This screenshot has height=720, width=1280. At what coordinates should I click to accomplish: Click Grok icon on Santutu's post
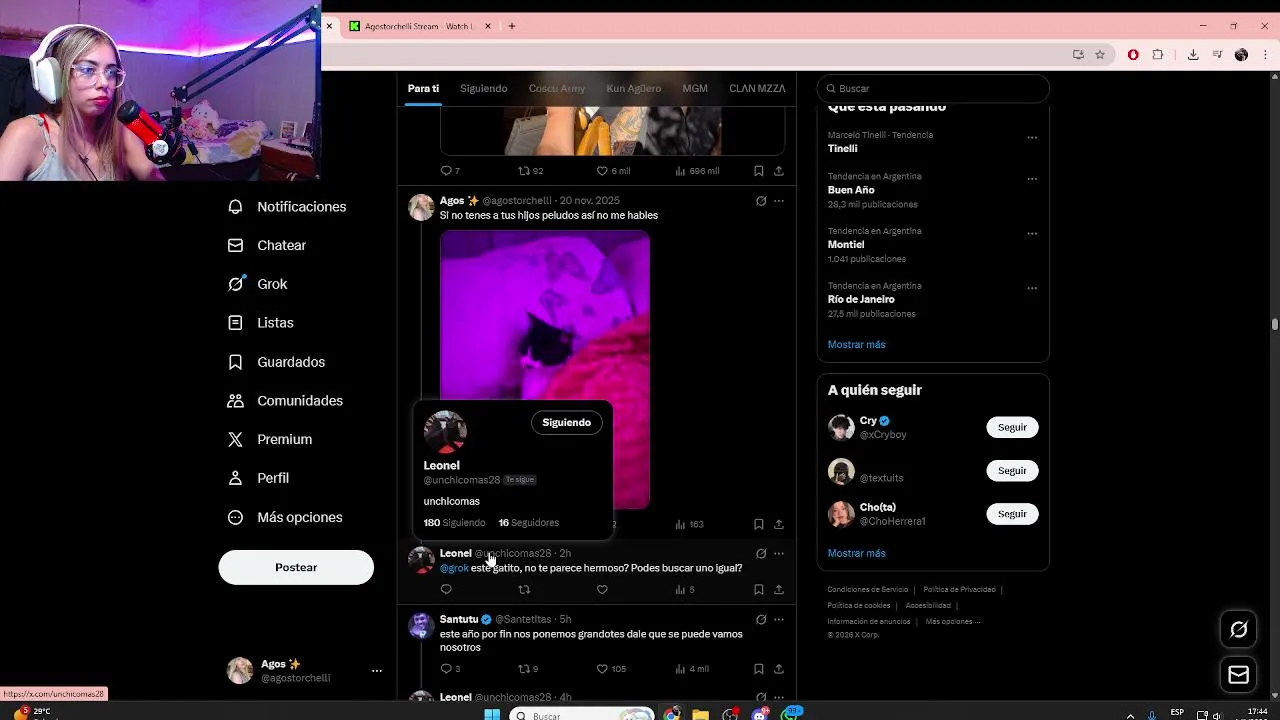(761, 619)
